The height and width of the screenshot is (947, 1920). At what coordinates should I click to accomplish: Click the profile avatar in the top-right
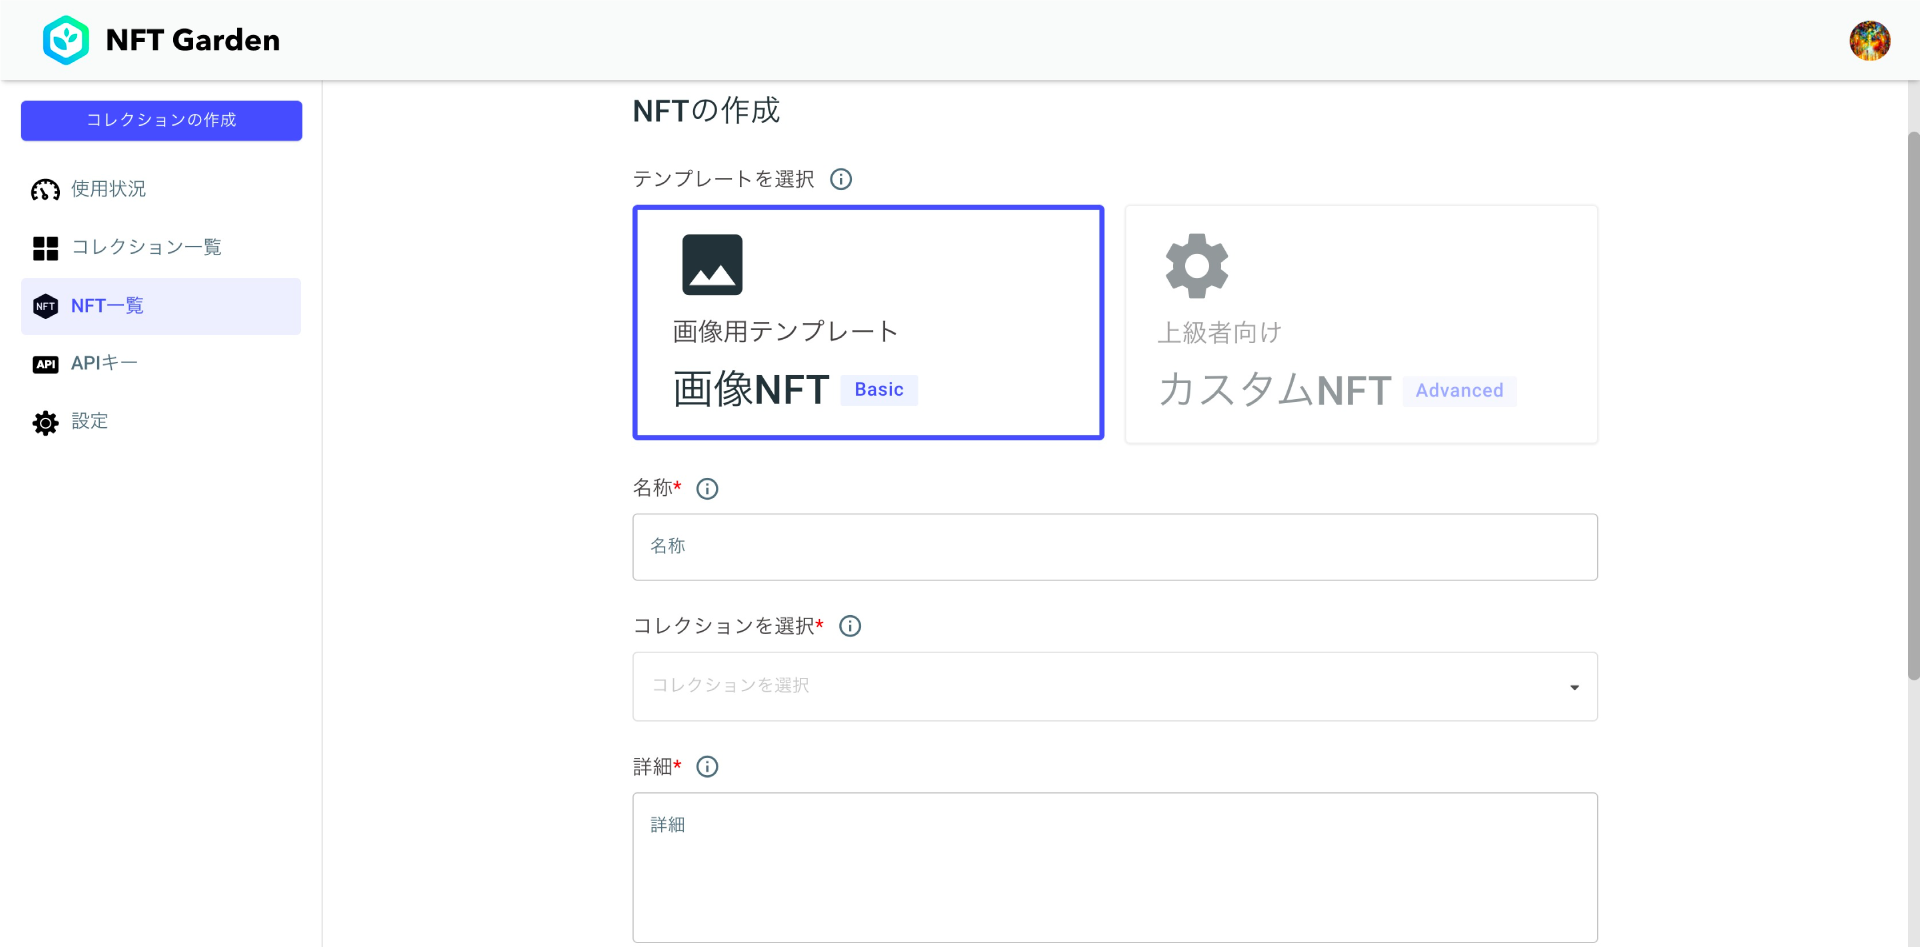click(x=1871, y=40)
